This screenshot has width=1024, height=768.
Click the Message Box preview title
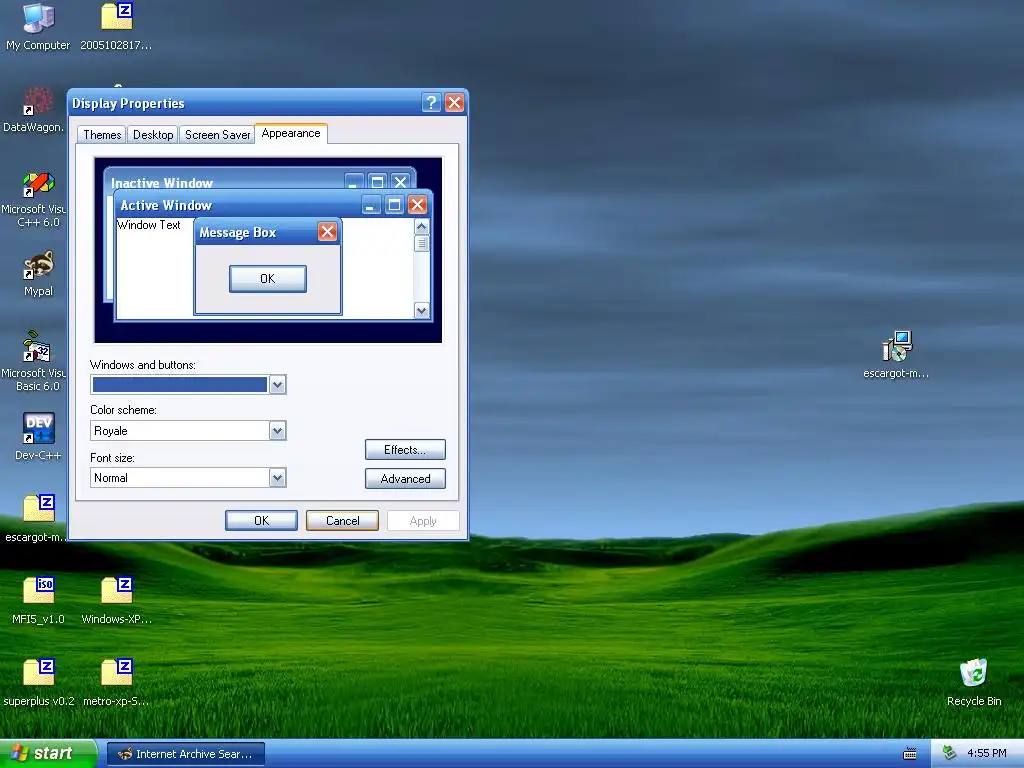(x=238, y=232)
